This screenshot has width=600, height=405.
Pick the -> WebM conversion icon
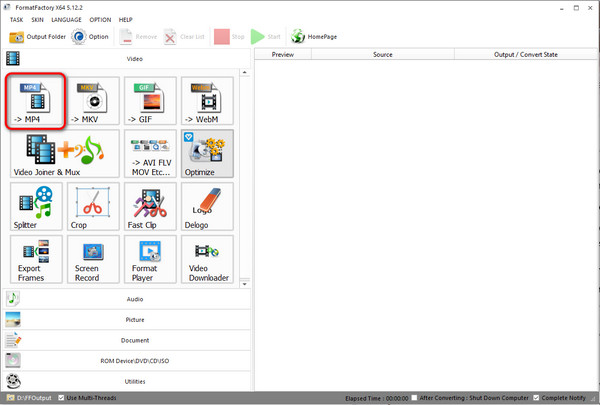pyautogui.click(x=207, y=101)
